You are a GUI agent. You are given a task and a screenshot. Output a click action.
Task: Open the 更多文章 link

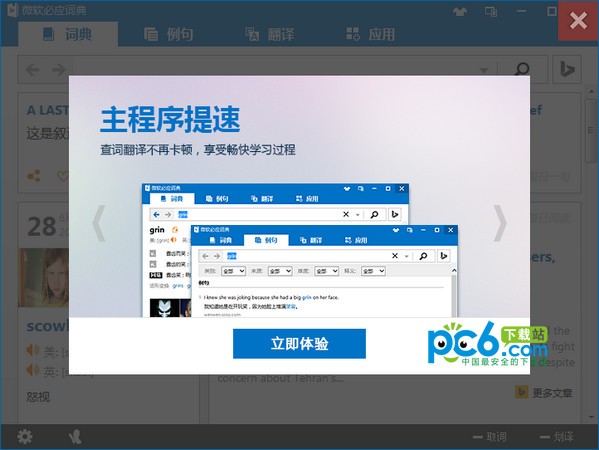point(544,392)
